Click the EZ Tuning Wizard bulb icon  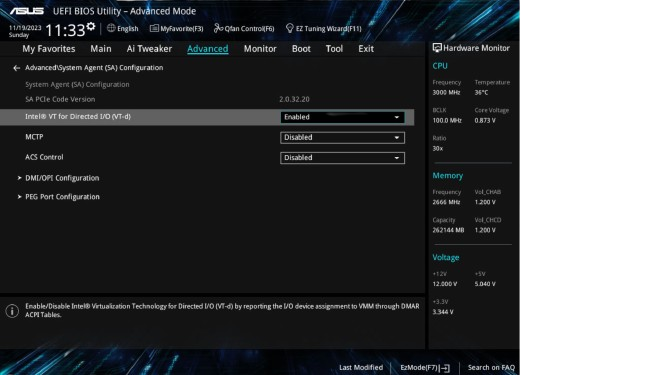(x=290, y=28)
